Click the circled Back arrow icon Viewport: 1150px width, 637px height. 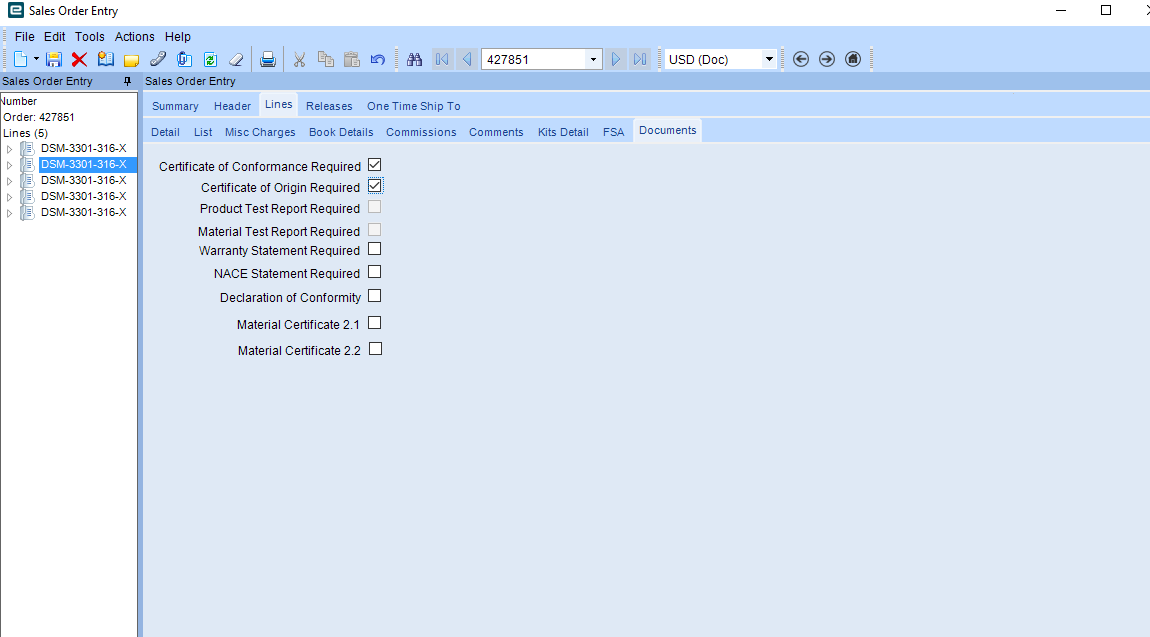801,59
